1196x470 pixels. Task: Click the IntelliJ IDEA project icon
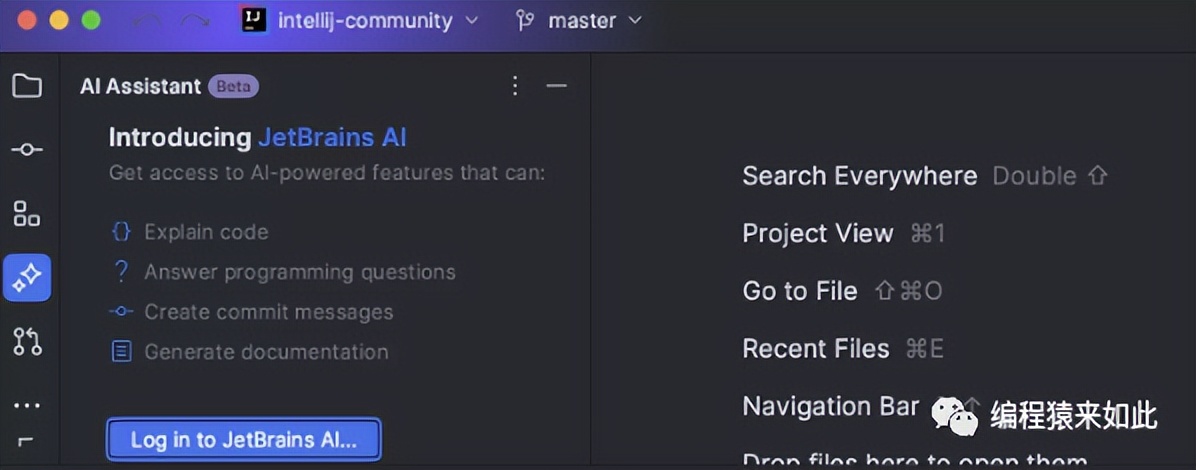tap(254, 20)
